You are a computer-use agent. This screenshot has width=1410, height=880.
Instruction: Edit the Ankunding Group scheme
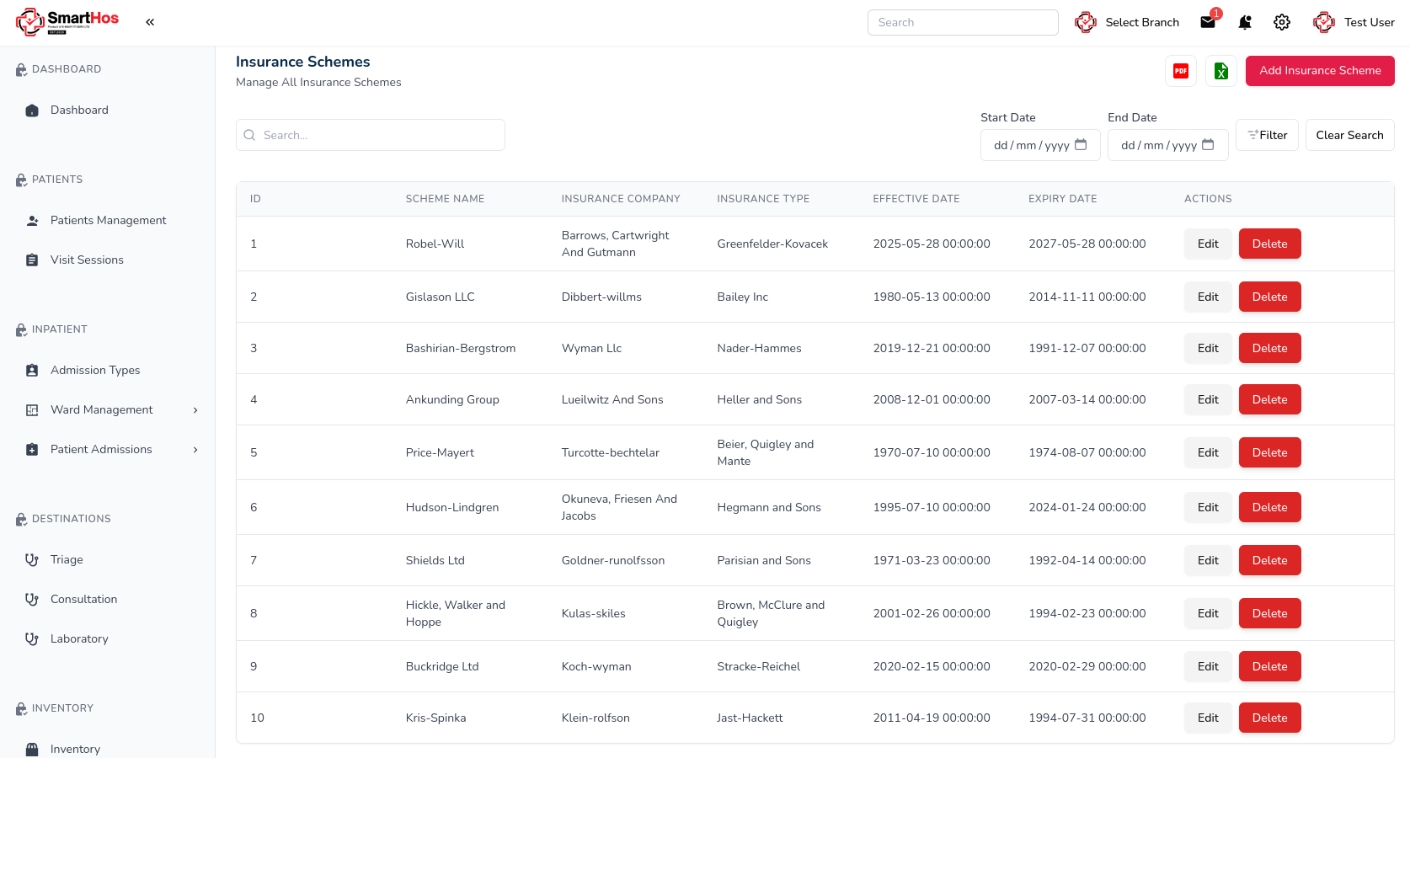click(1207, 400)
